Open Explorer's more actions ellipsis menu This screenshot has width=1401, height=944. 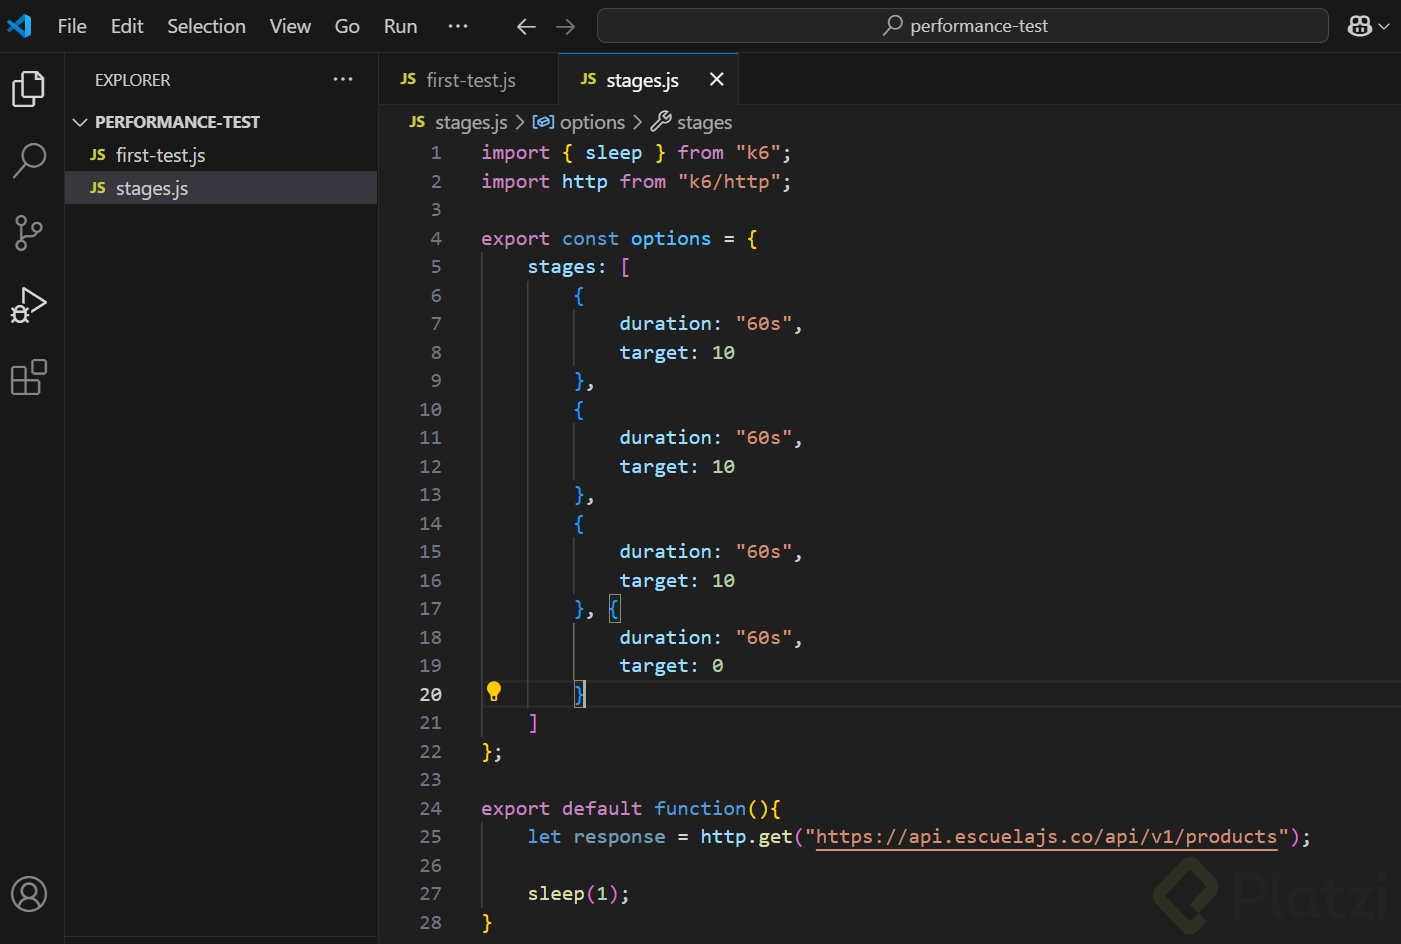(343, 79)
